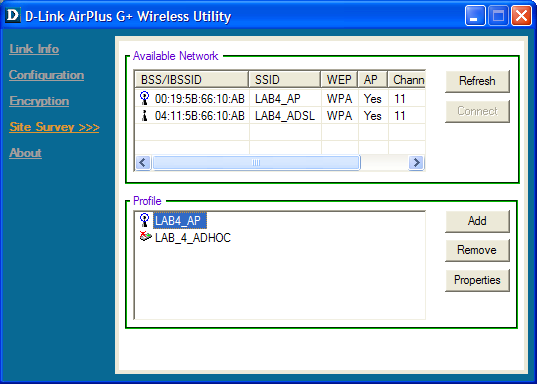This screenshot has height=384, width=537.
Task: Click the horizontal scrollbar thumb of network list
Action: pos(256,162)
